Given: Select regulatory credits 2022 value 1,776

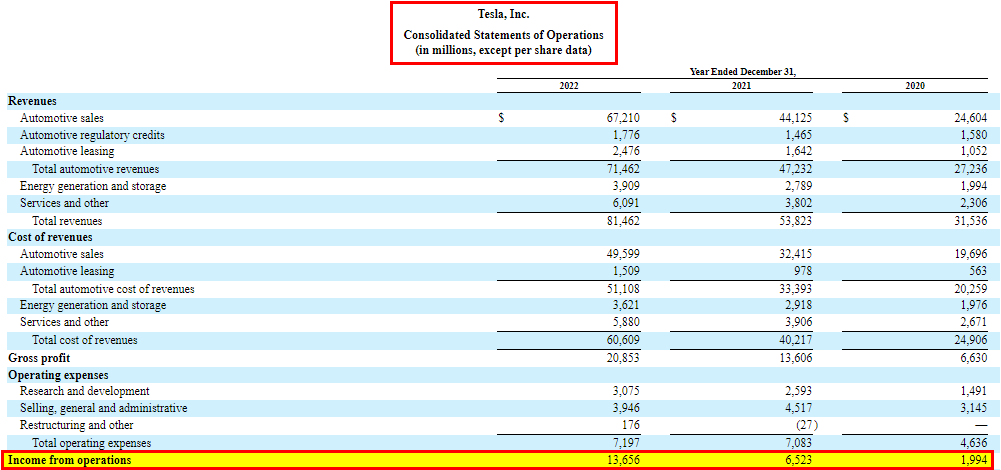Looking at the screenshot, I should [x=626, y=135].
